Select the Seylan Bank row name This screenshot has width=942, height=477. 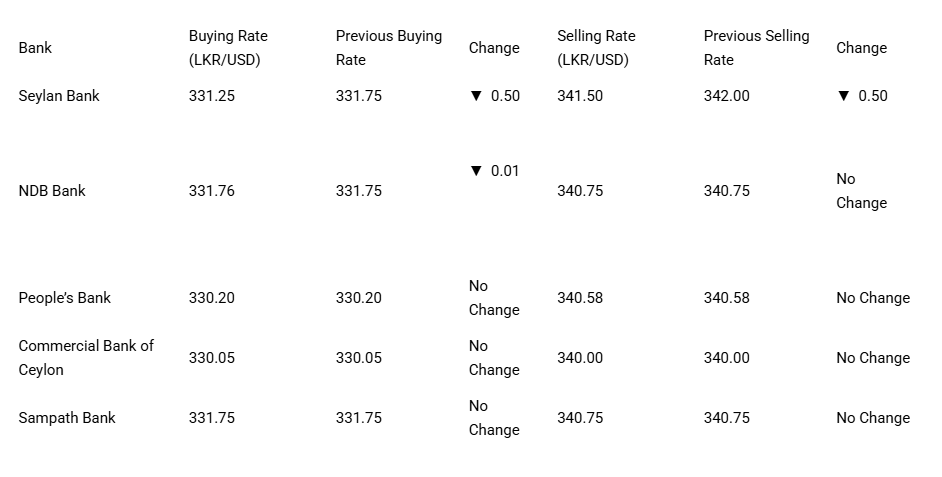pyautogui.click(x=59, y=96)
